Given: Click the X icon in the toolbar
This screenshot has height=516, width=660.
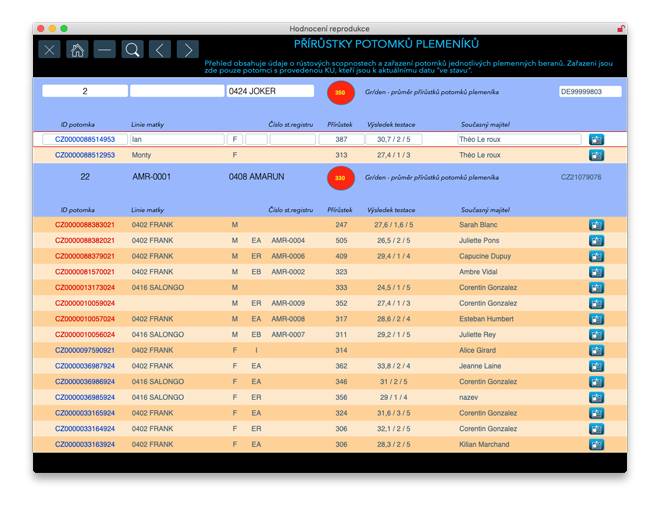Looking at the screenshot, I should pyautogui.click(x=49, y=49).
